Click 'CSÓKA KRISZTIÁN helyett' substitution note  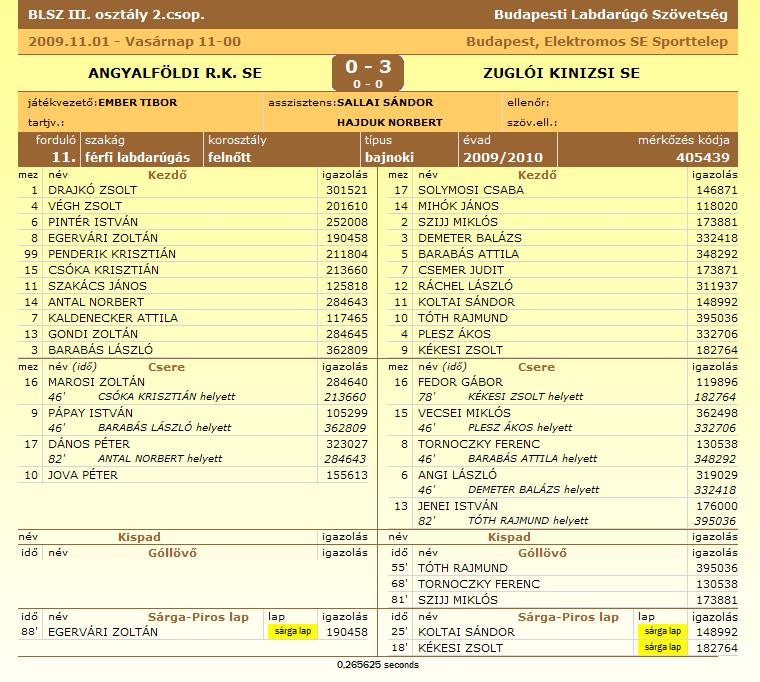point(166,397)
